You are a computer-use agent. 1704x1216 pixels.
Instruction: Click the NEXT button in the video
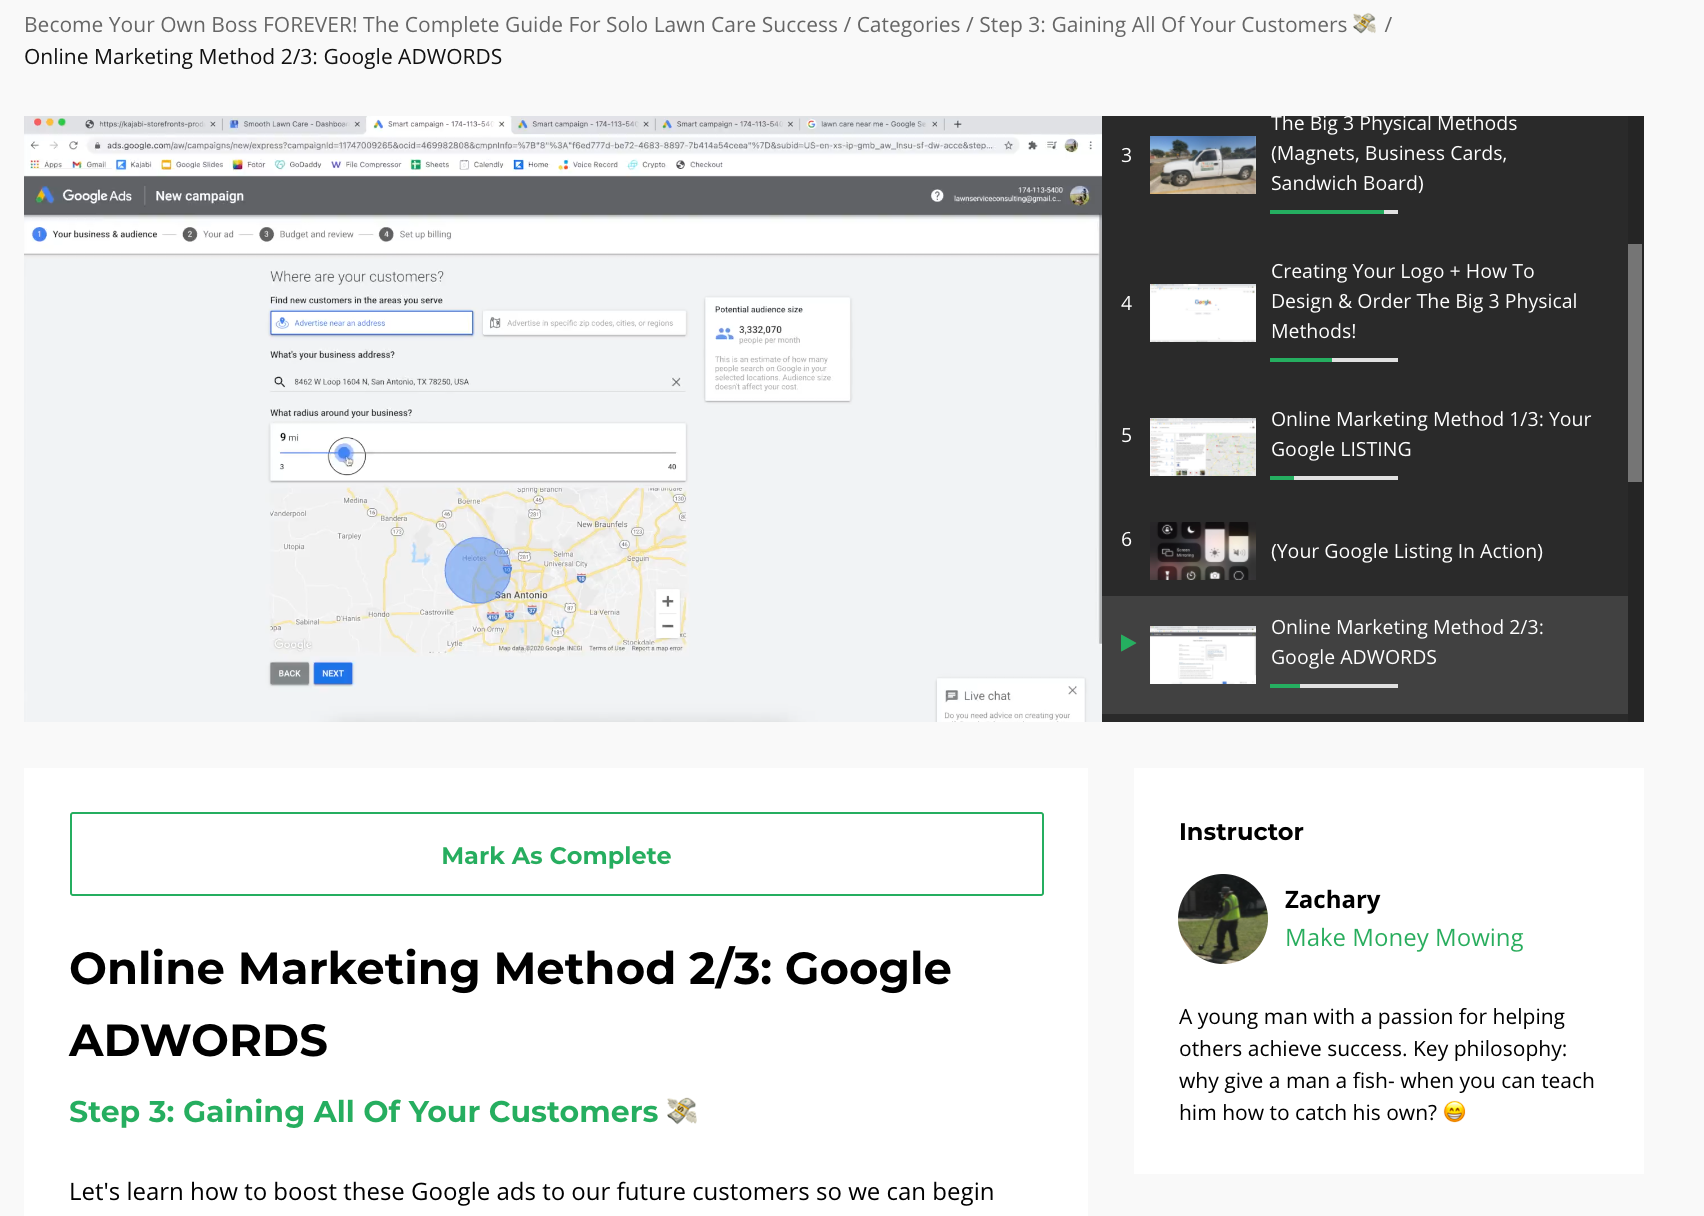pyautogui.click(x=333, y=673)
